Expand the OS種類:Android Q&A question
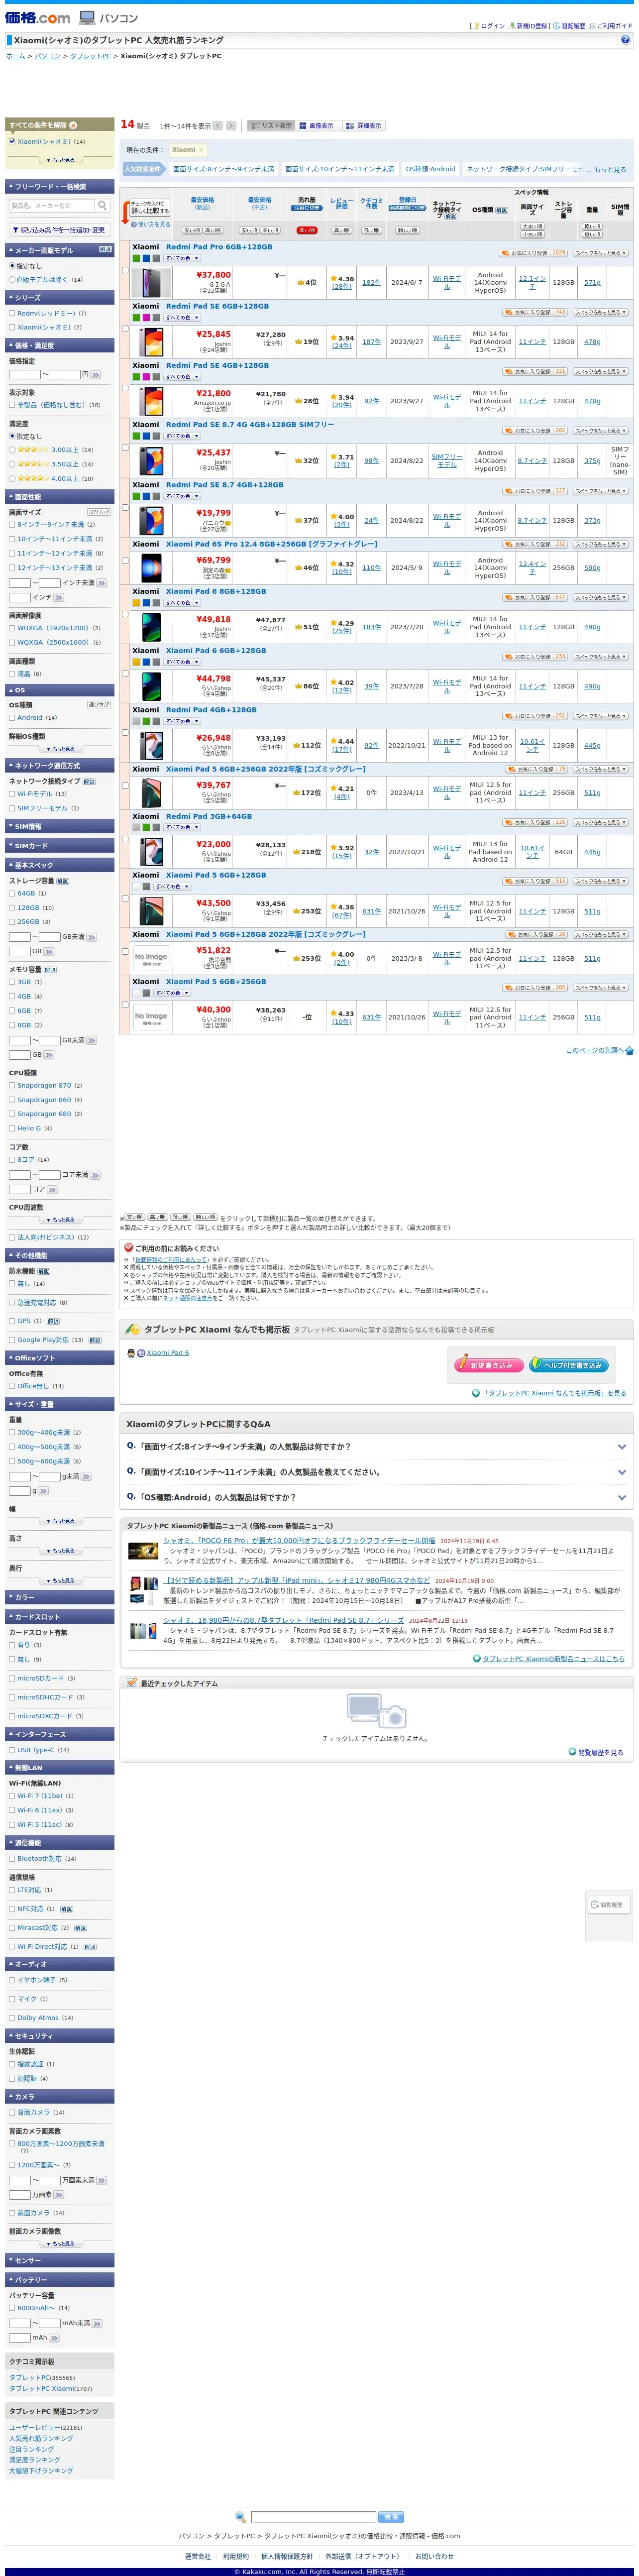 (376, 1497)
